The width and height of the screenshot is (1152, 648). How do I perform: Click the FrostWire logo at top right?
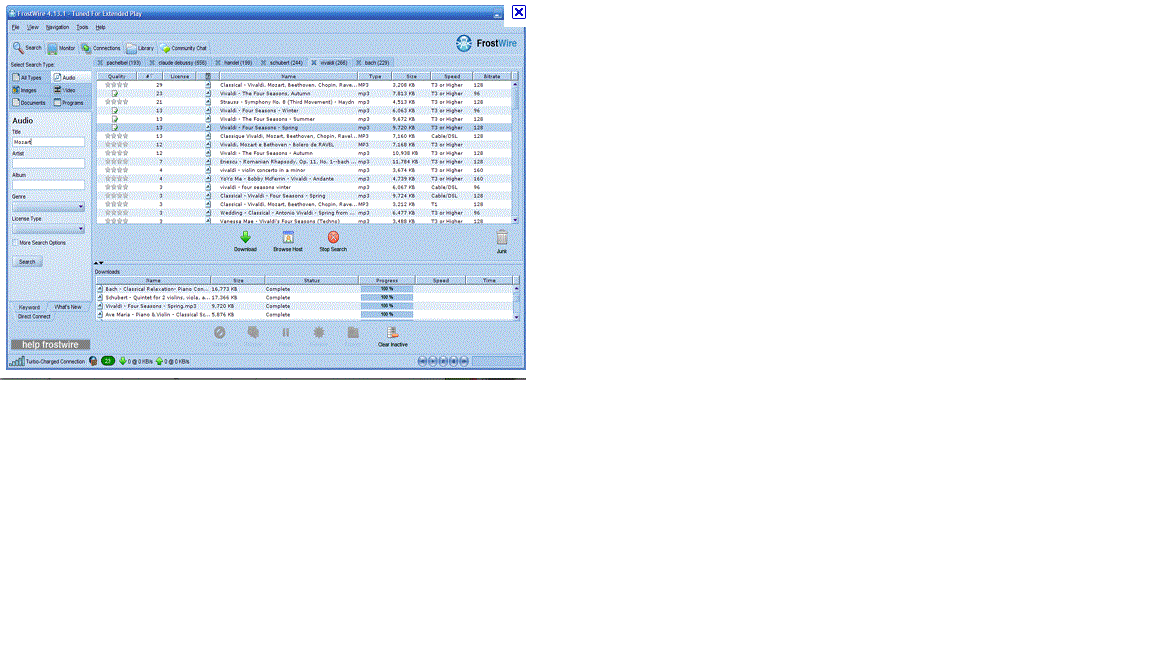(486, 43)
